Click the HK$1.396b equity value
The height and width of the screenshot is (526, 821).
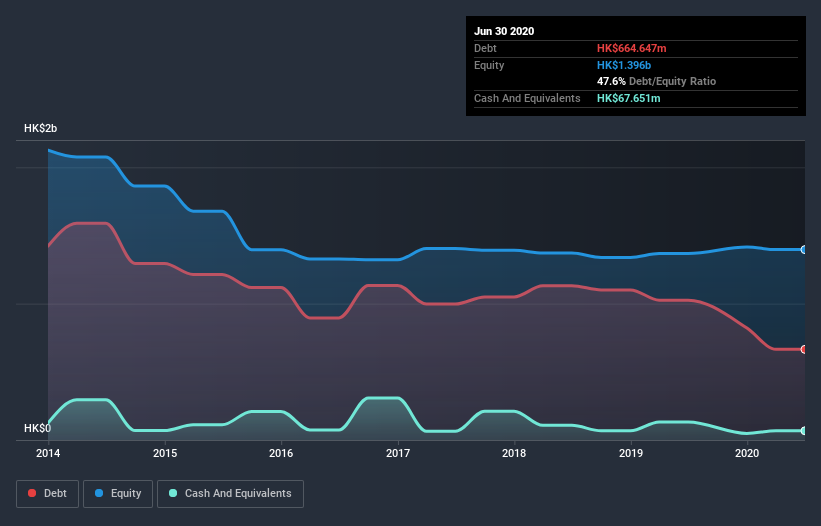[x=624, y=65]
